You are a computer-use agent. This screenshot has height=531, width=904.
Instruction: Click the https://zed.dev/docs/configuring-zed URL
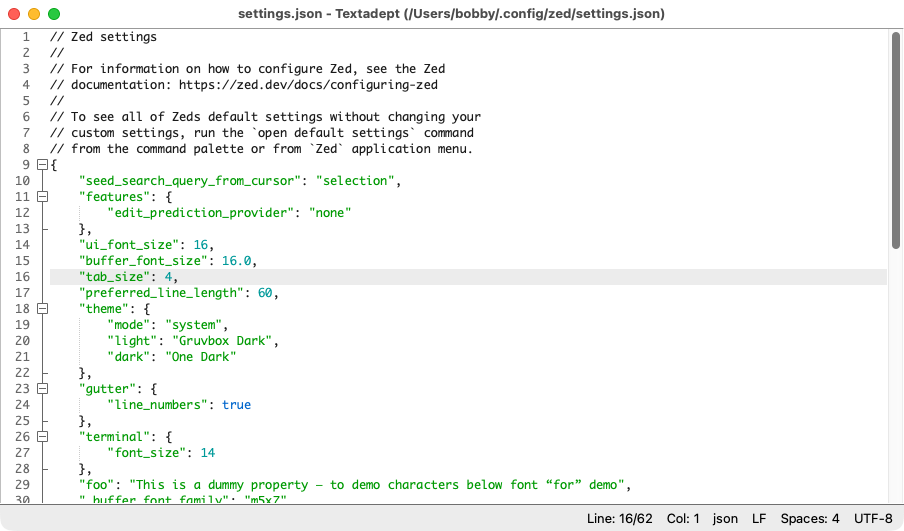[308, 85]
